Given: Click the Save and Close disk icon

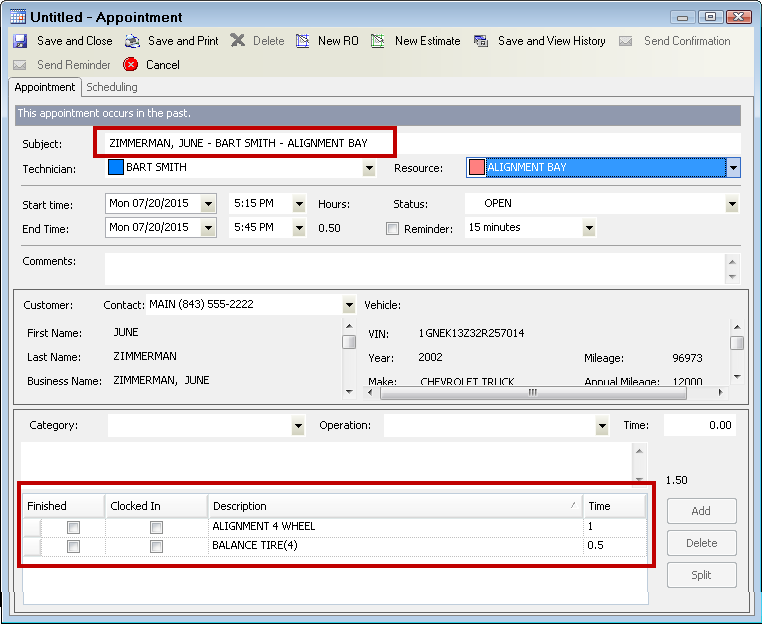Looking at the screenshot, I should [20, 41].
